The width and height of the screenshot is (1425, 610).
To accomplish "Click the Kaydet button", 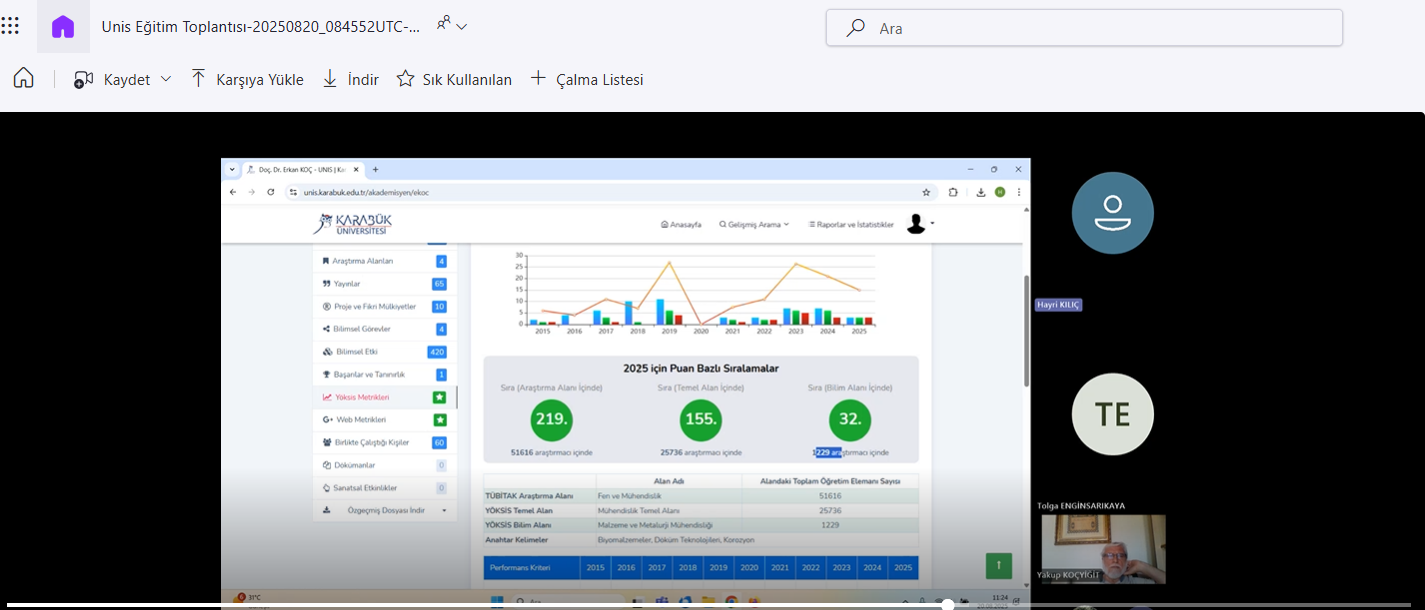I will coord(112,79).
